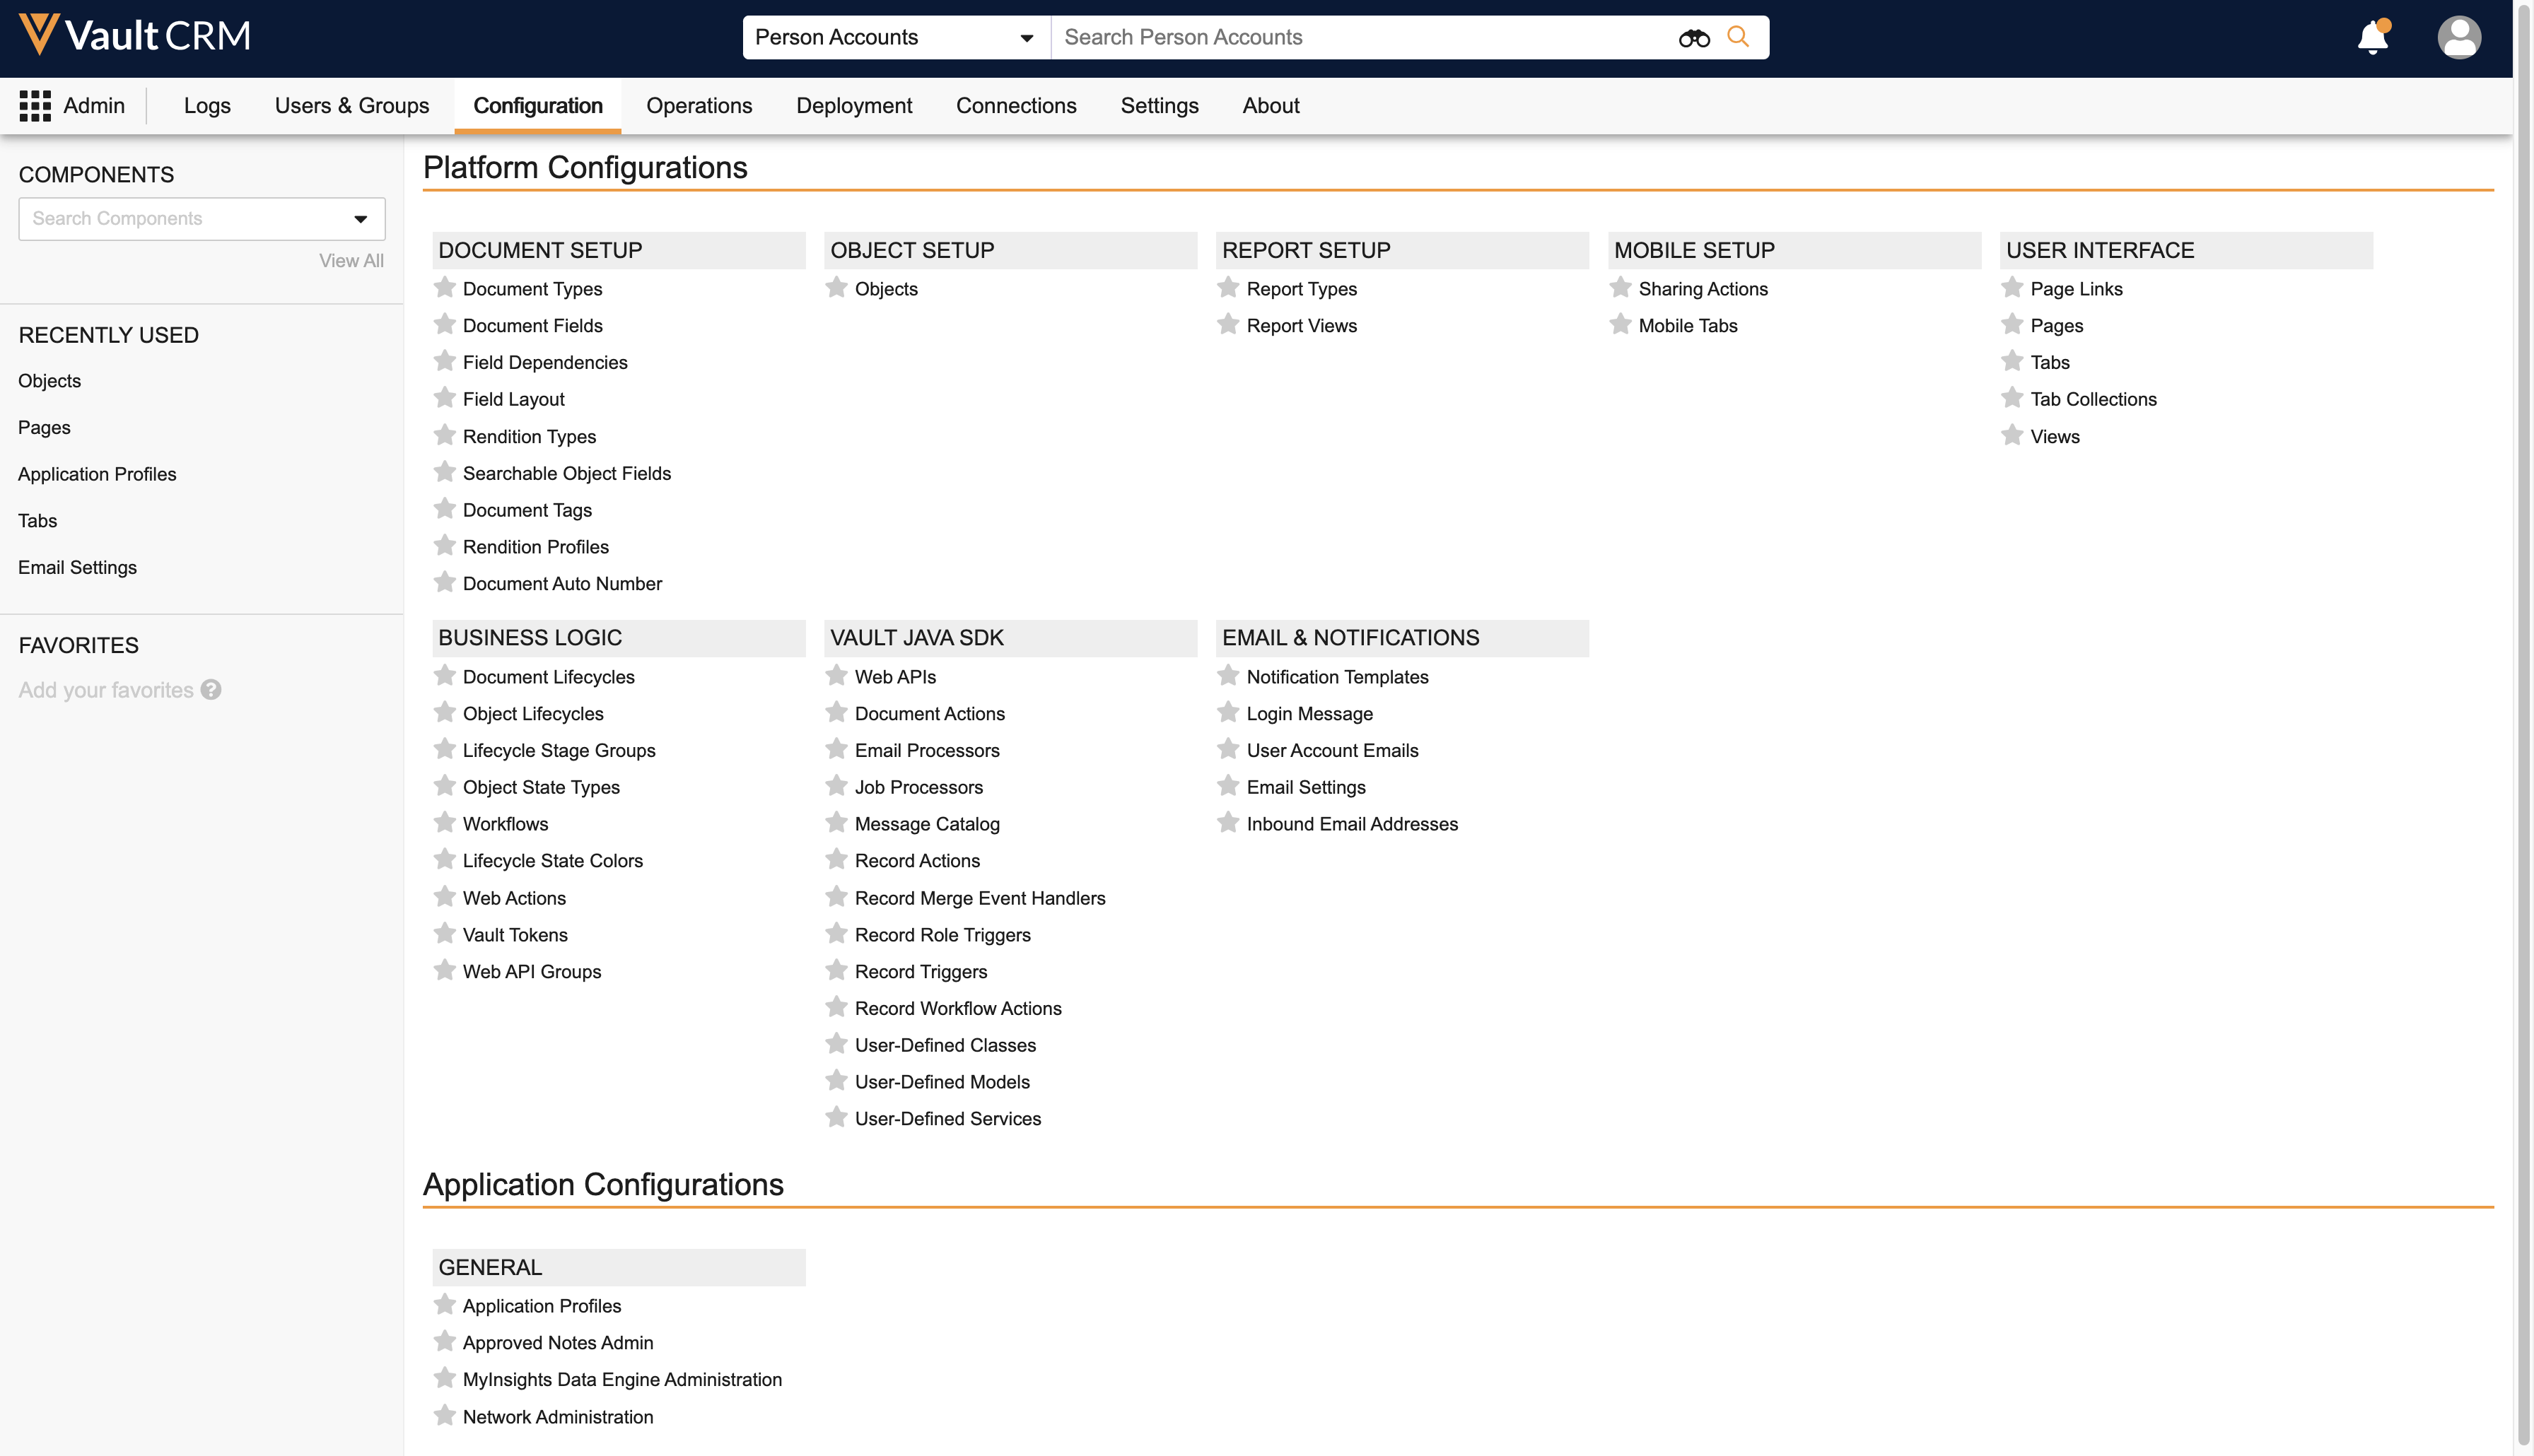Screen dimensions: 2534x1456
Task: Switch to the Operations tab
Action: click(x=698, y=106)
